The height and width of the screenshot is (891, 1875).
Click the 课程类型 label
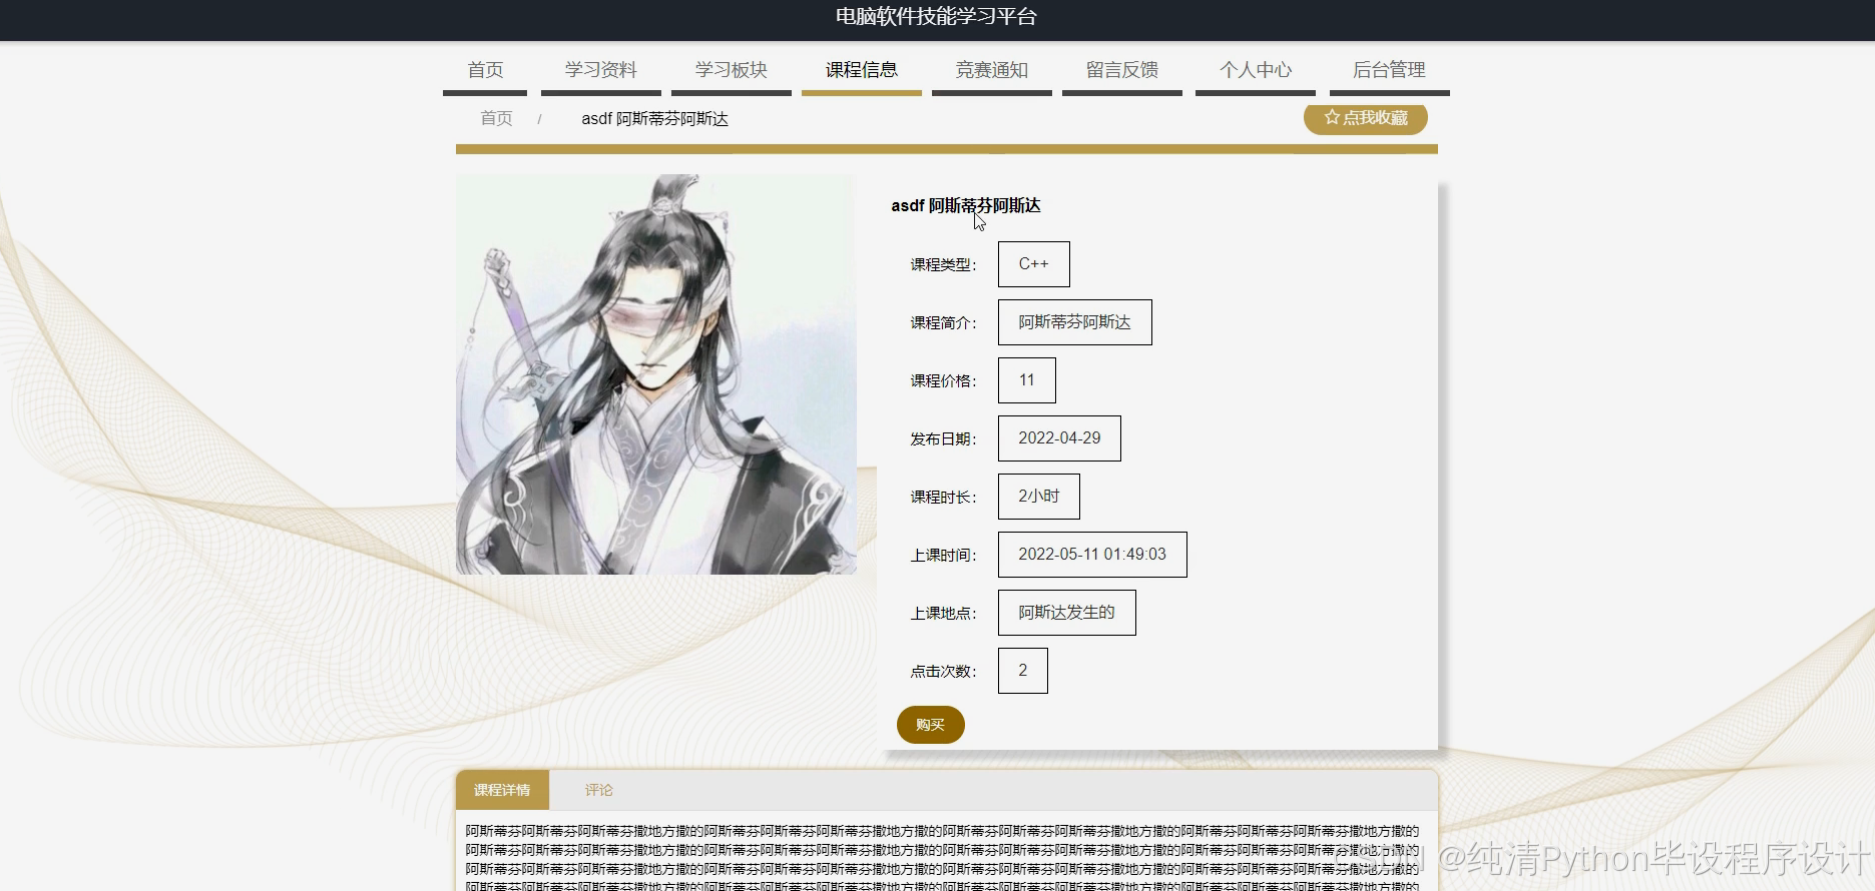[x=943, y=265]
